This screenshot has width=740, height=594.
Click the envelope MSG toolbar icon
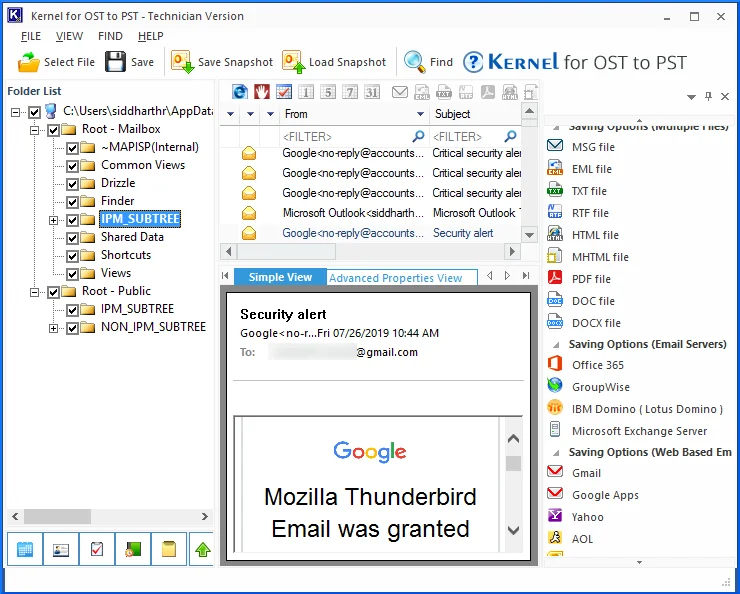click(400, 92)
